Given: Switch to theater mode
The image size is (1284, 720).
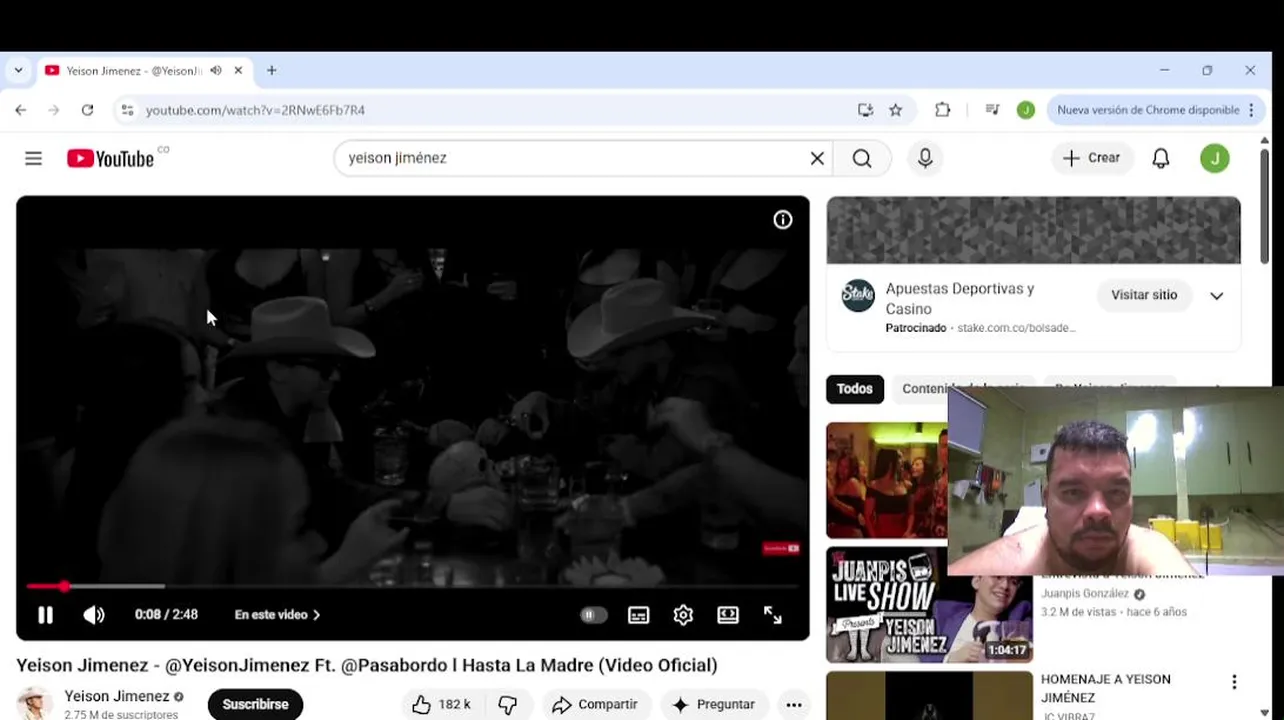Looking at the screenshot, I should point(728,615).
